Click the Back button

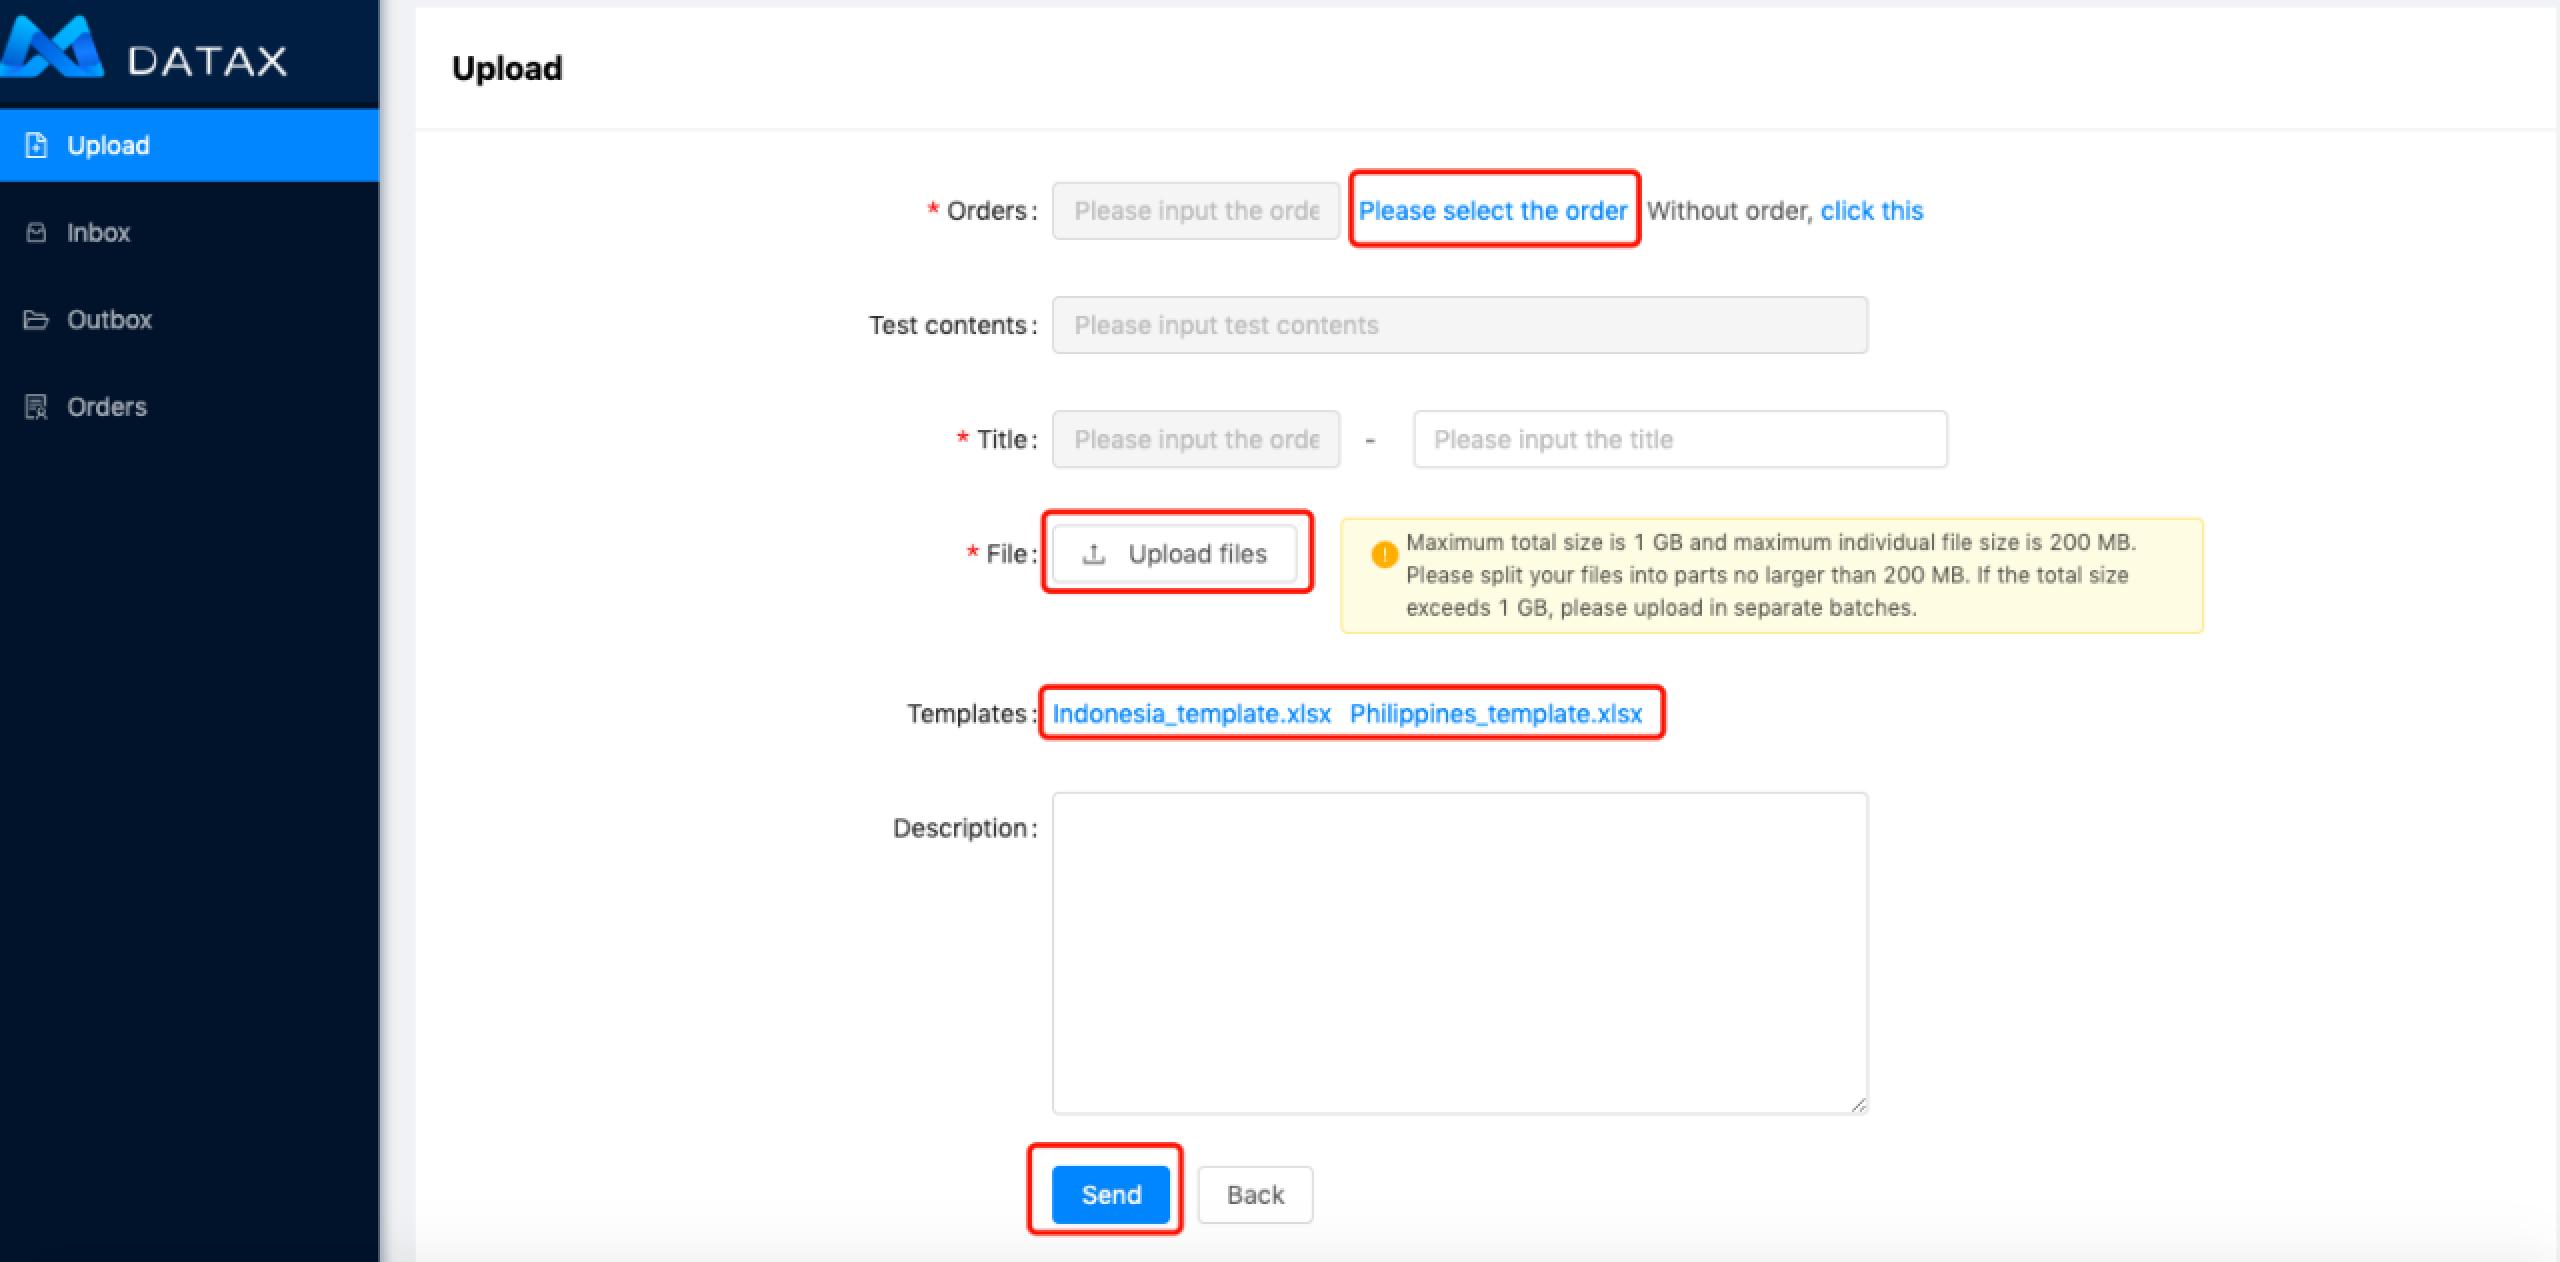tap(1255, 1195)
